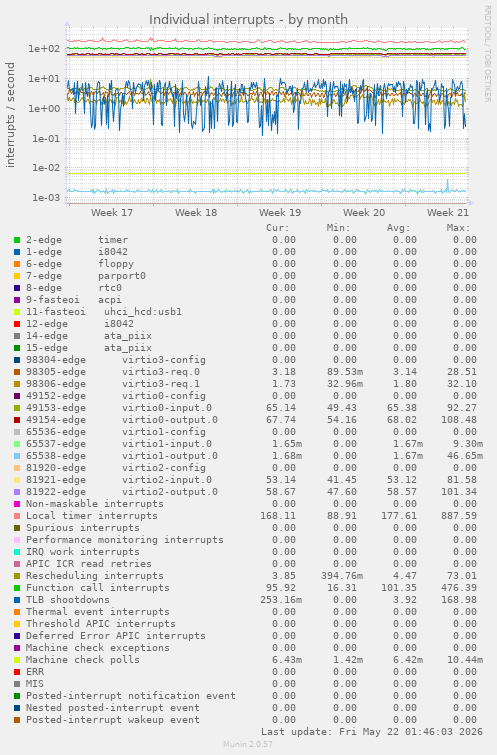Click the pink swatch for Local timer interrupts
This screenshot has height=755, width=497.
17,516
